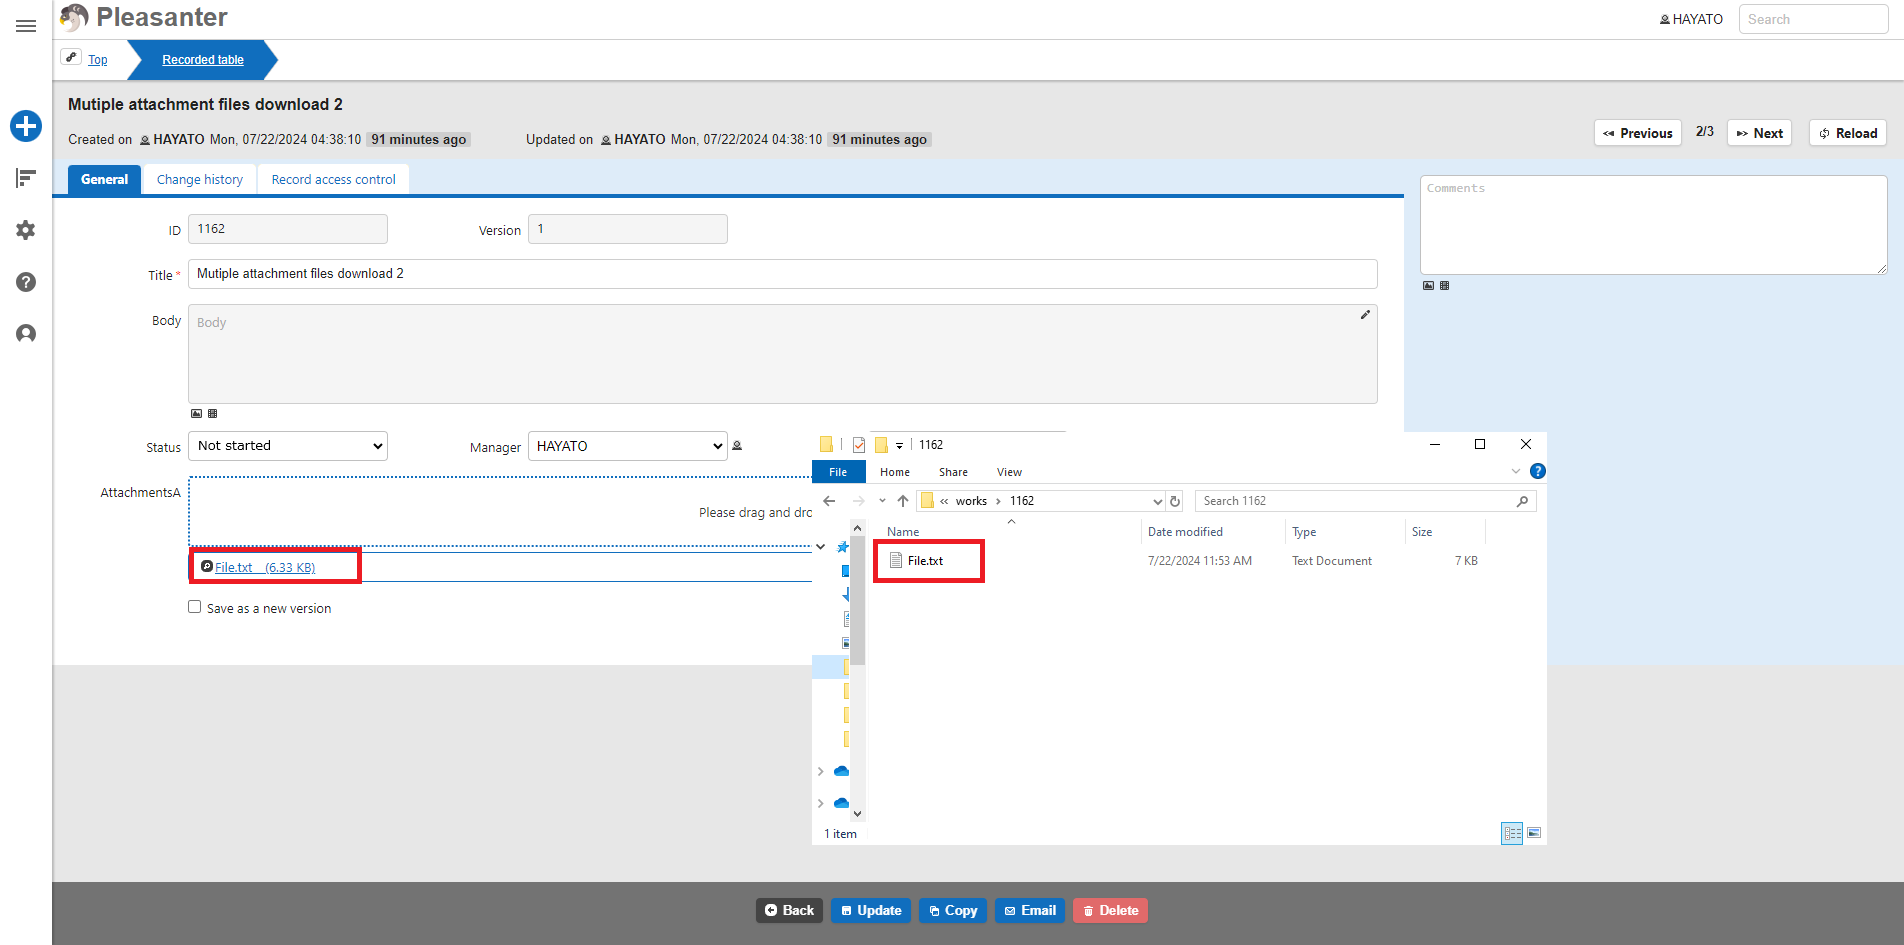
Task: Click the Explorer up-arrow icon
Action: [903, 501]
